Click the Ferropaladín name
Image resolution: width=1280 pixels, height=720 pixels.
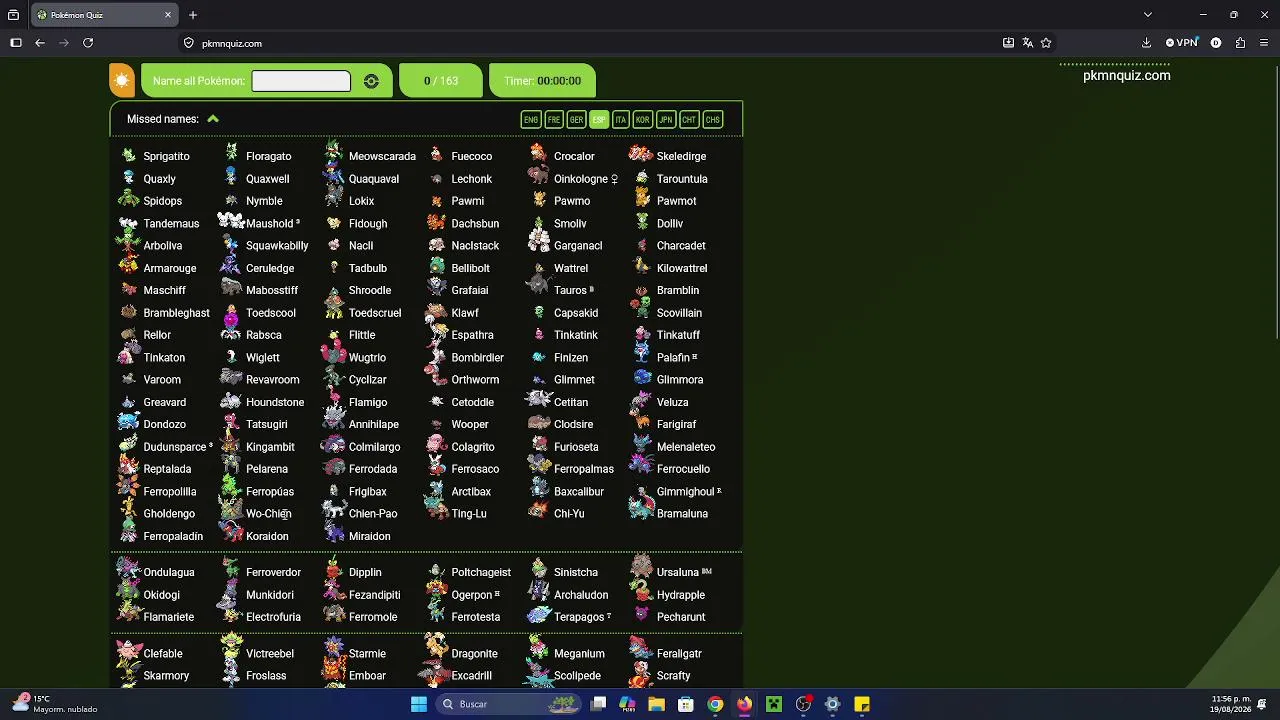173,536
